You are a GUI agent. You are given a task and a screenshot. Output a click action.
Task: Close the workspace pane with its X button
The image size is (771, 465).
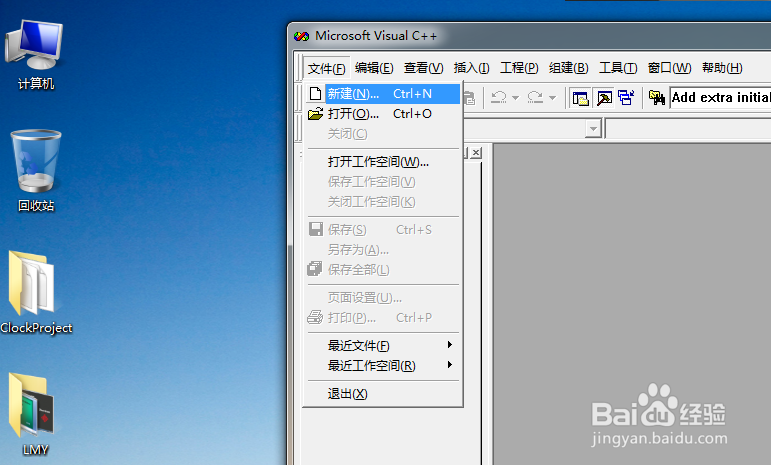click(x=475, y=153)
